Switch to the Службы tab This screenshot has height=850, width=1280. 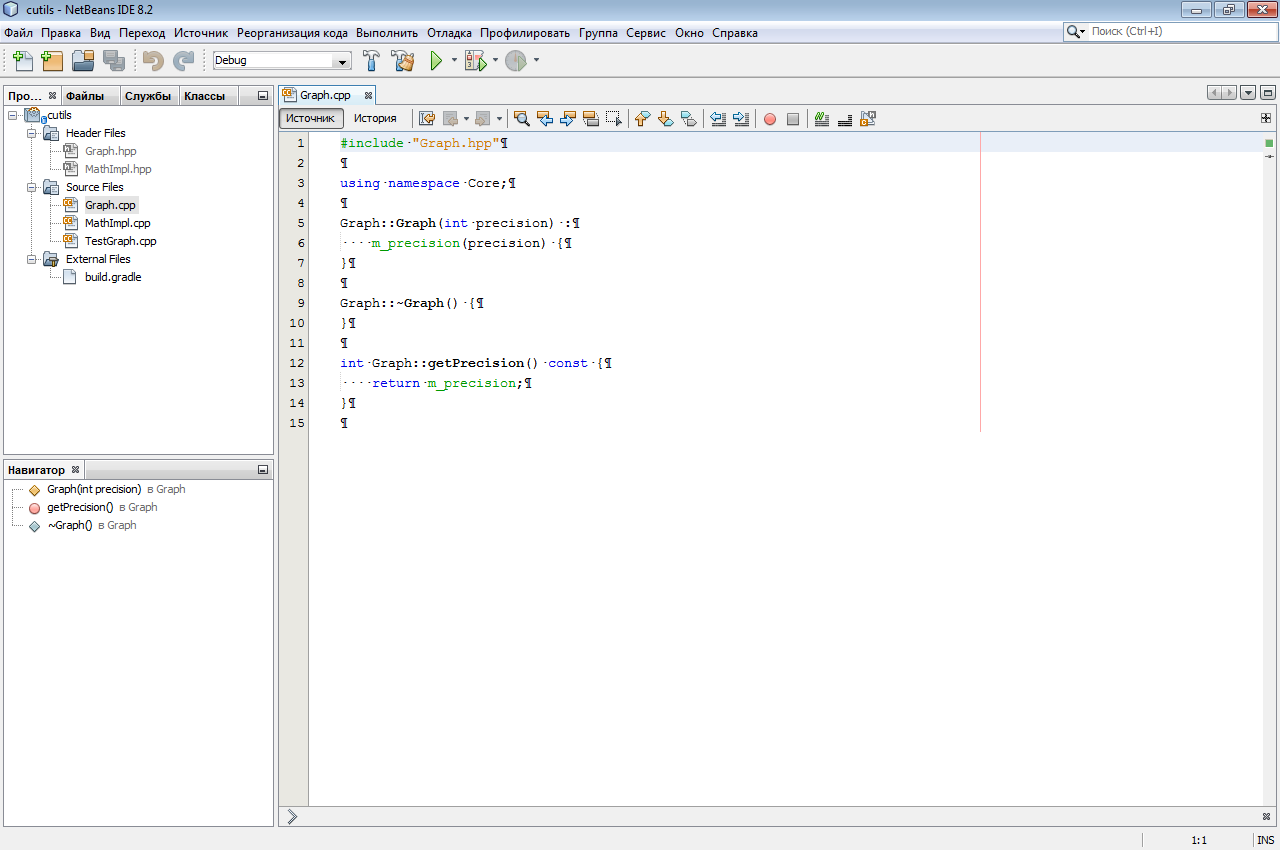[x=148, y=97]
